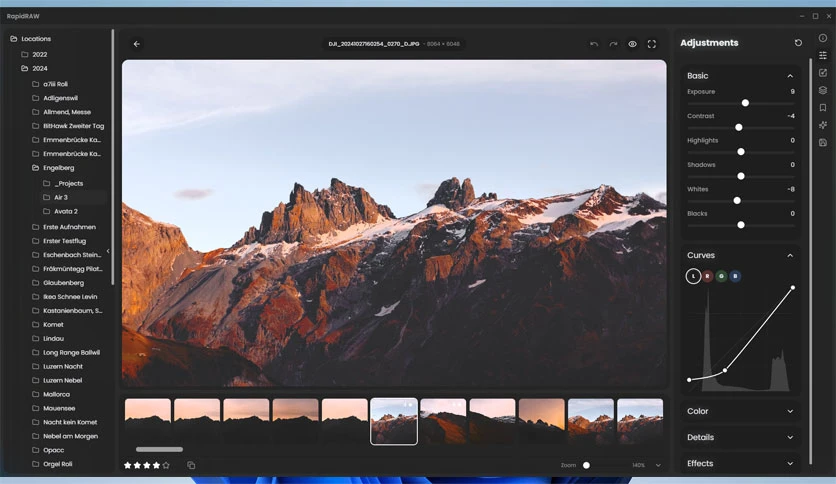
Task: Select the G green curve channel
Action: coord(721,276)
